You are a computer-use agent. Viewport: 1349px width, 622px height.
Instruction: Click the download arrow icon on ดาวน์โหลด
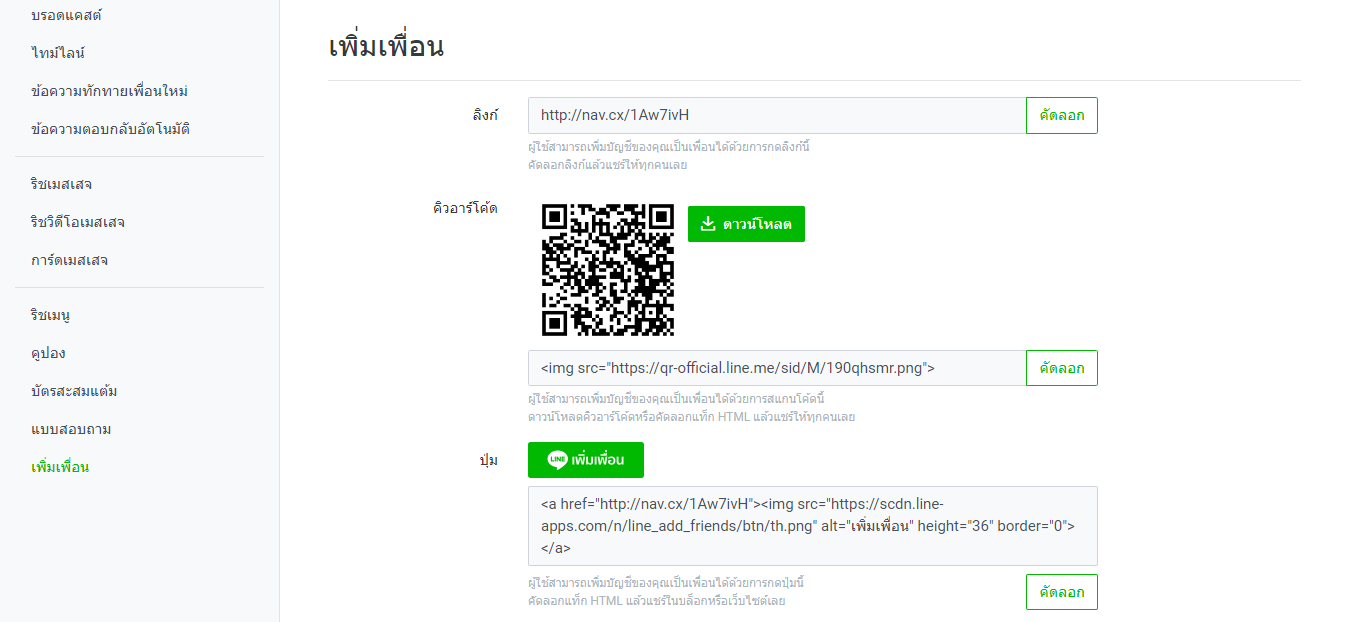point(708,224)
